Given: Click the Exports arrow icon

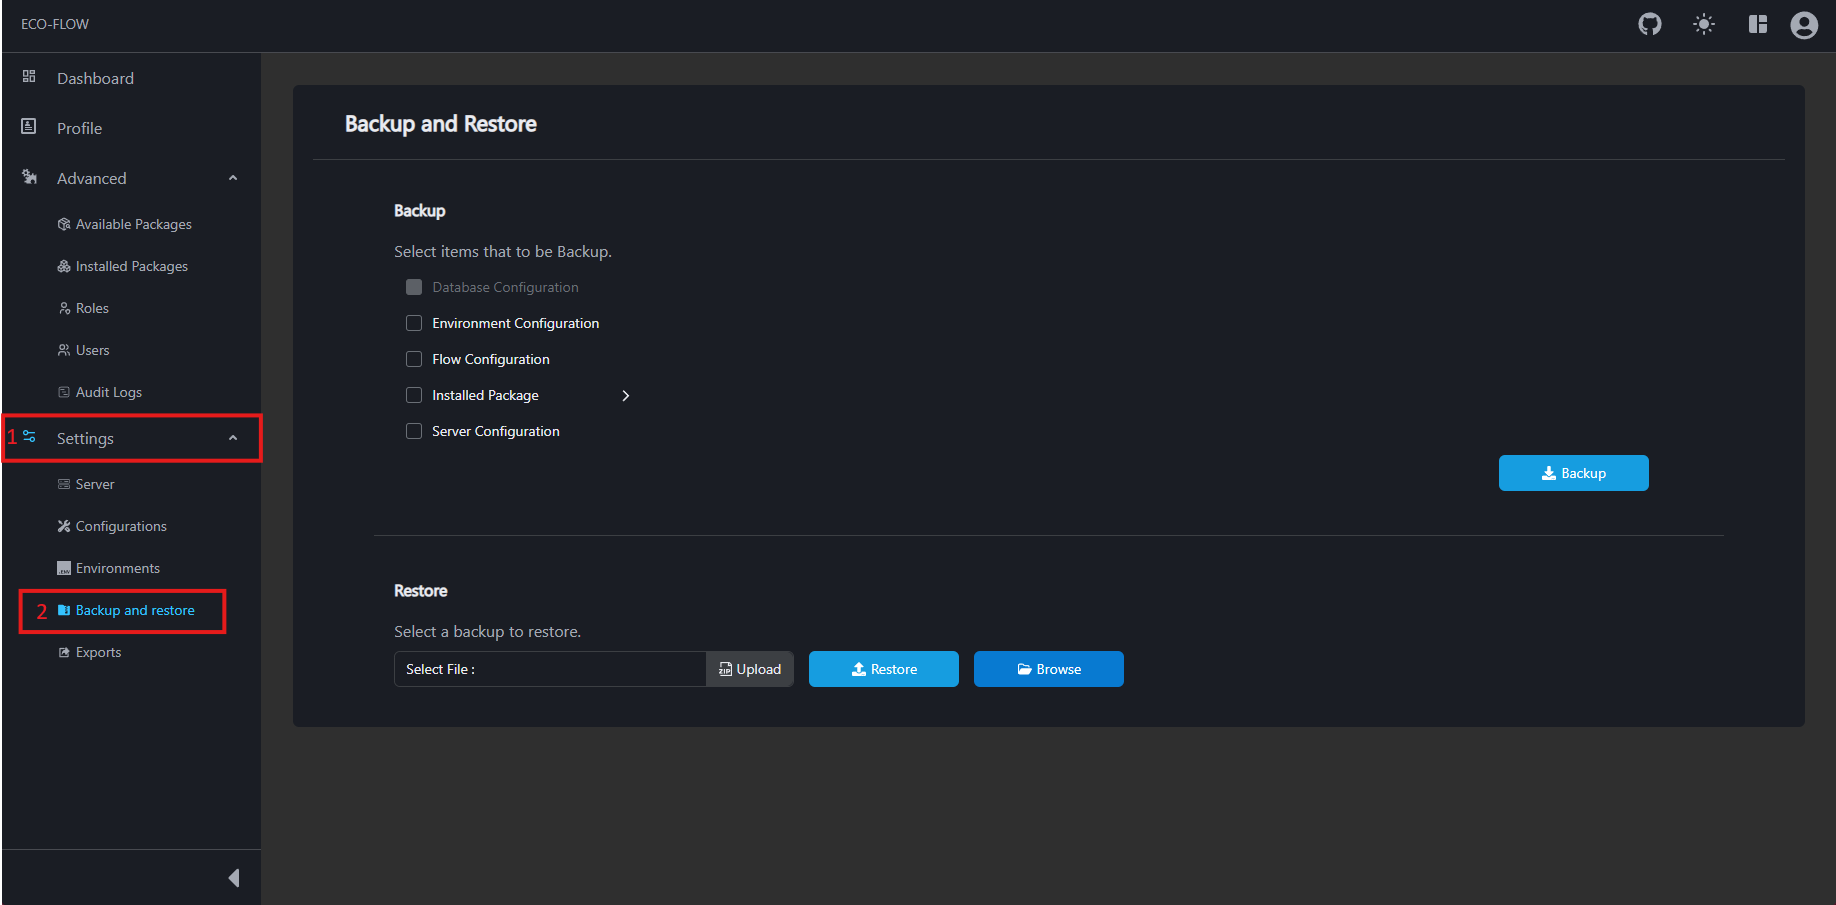Looking at the screenshot, I should click(x=64, y=652).
